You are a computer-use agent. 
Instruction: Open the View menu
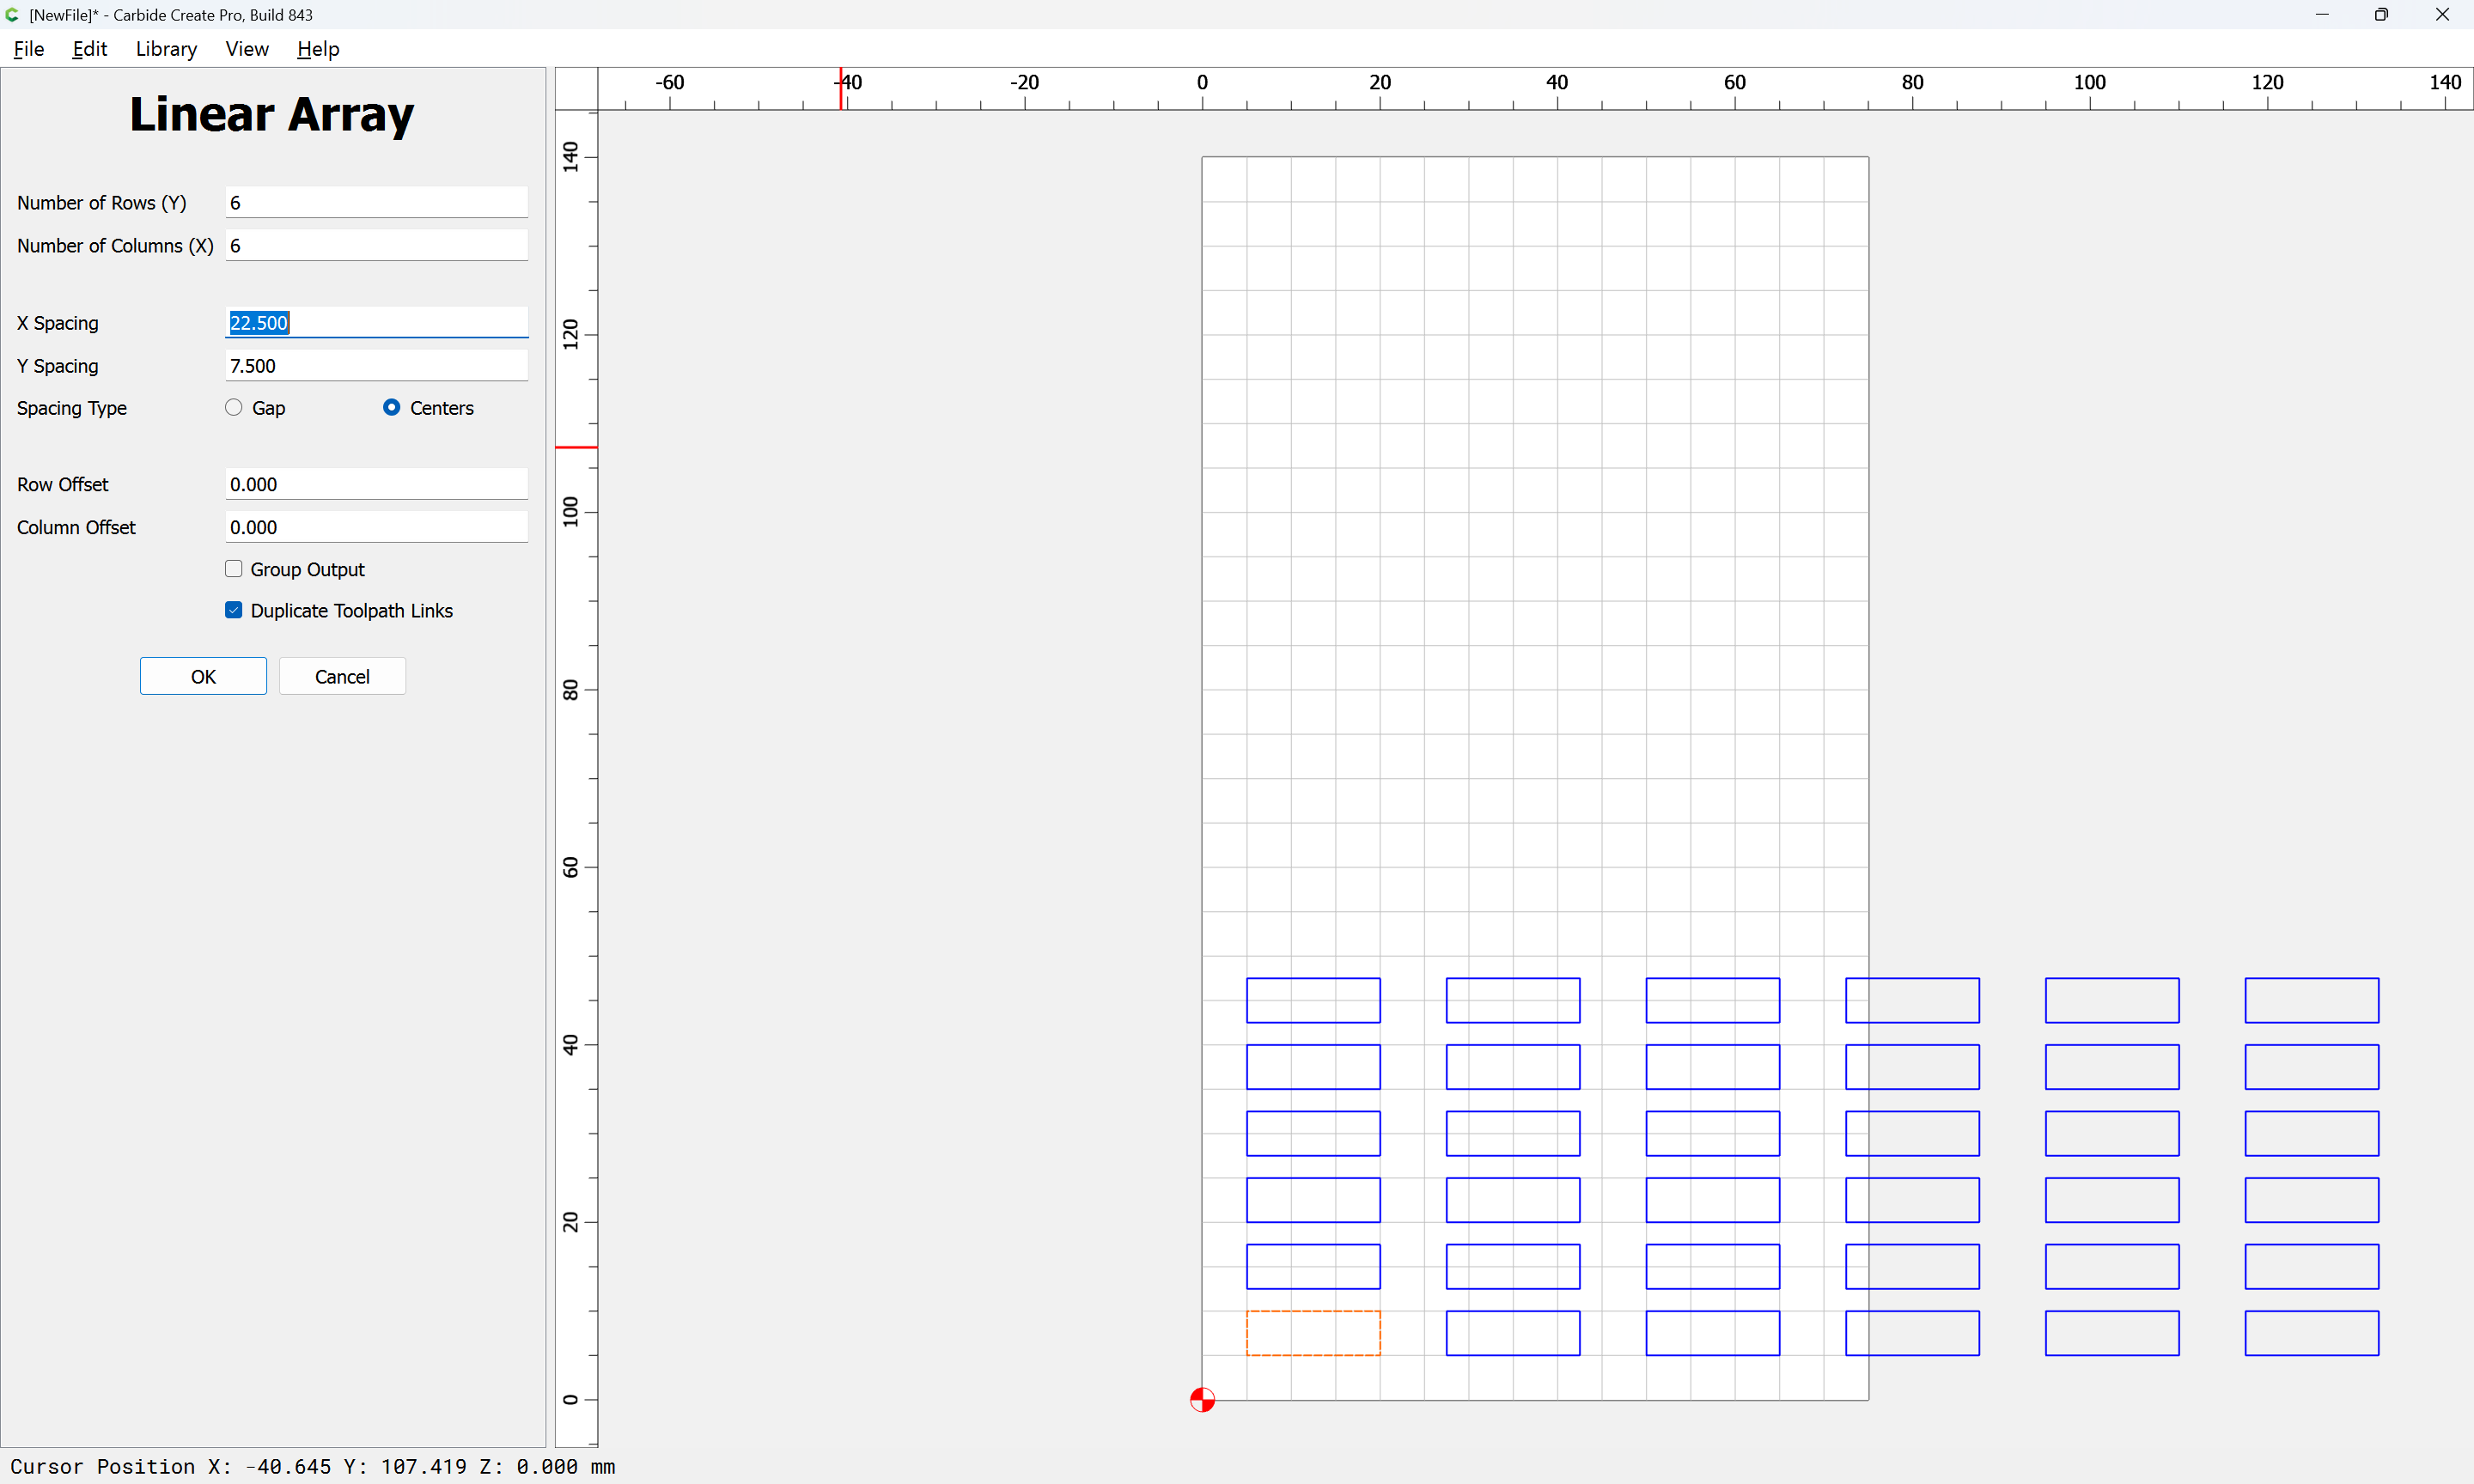point(247,49)
